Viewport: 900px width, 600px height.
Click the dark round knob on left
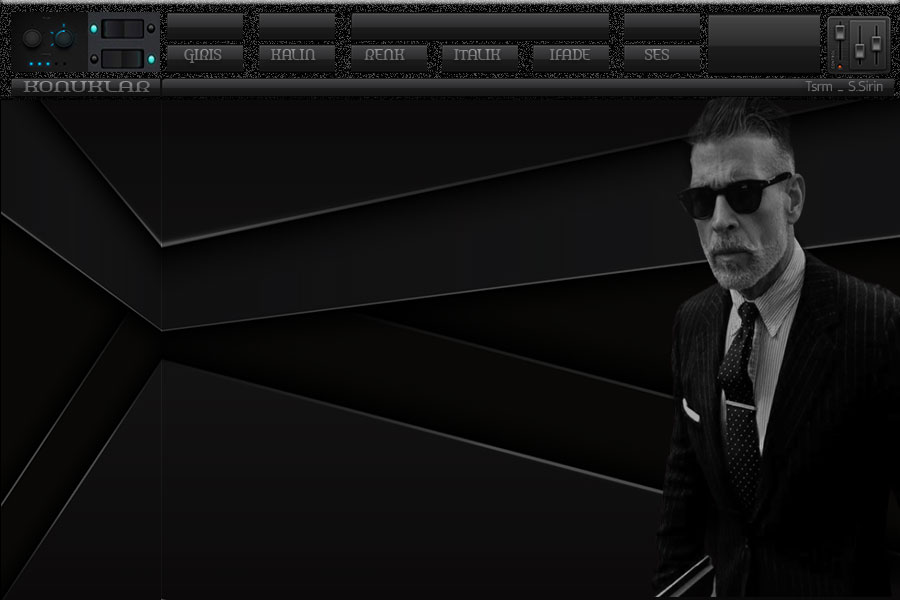(32, 38)
